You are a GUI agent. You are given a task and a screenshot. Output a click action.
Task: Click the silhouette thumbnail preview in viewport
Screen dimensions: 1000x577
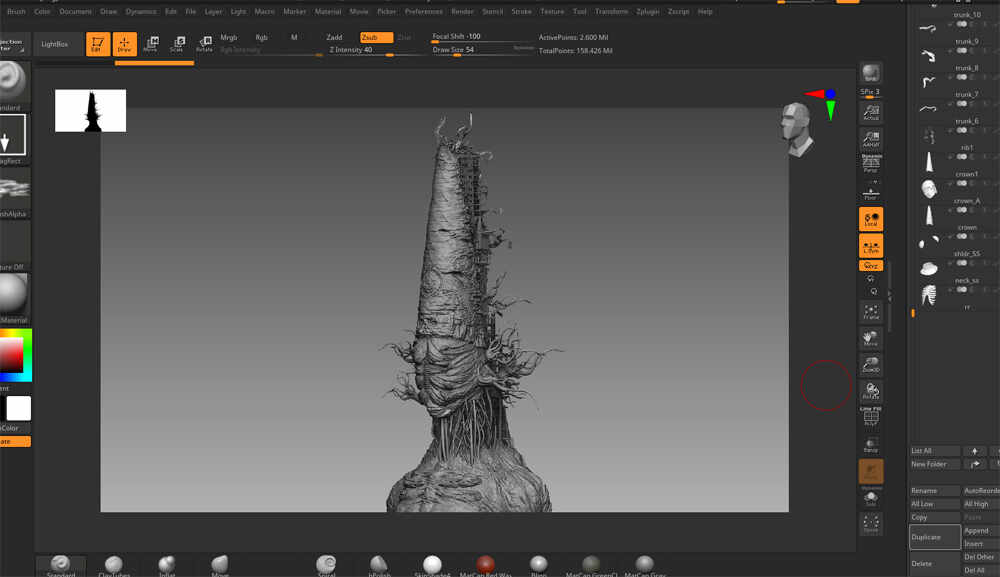pyautogui.click(x=91, y=111)
